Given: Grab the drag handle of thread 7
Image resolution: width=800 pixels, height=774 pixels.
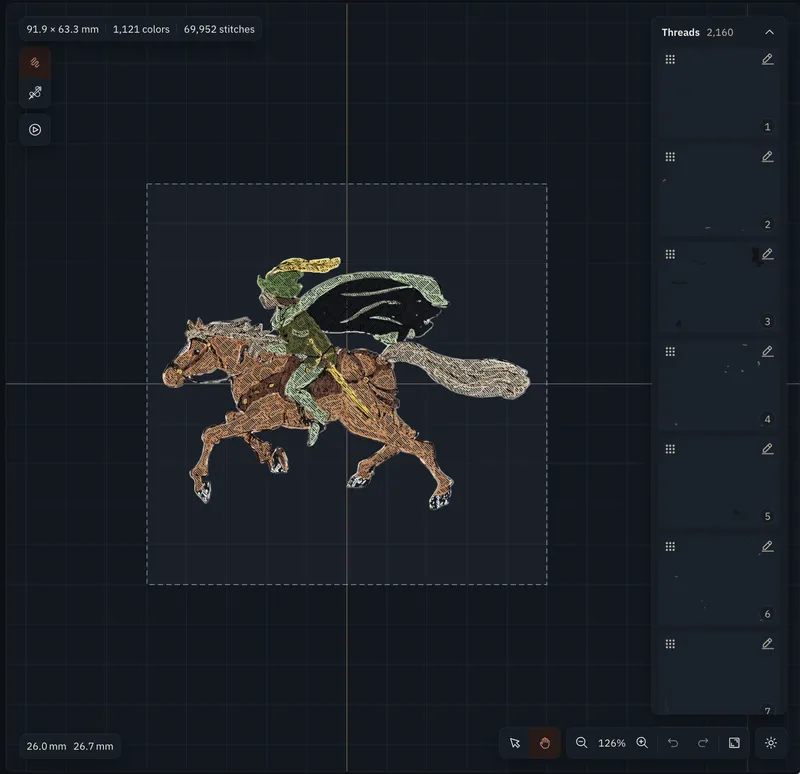Looking at the screenshot, I should (670, 644).
